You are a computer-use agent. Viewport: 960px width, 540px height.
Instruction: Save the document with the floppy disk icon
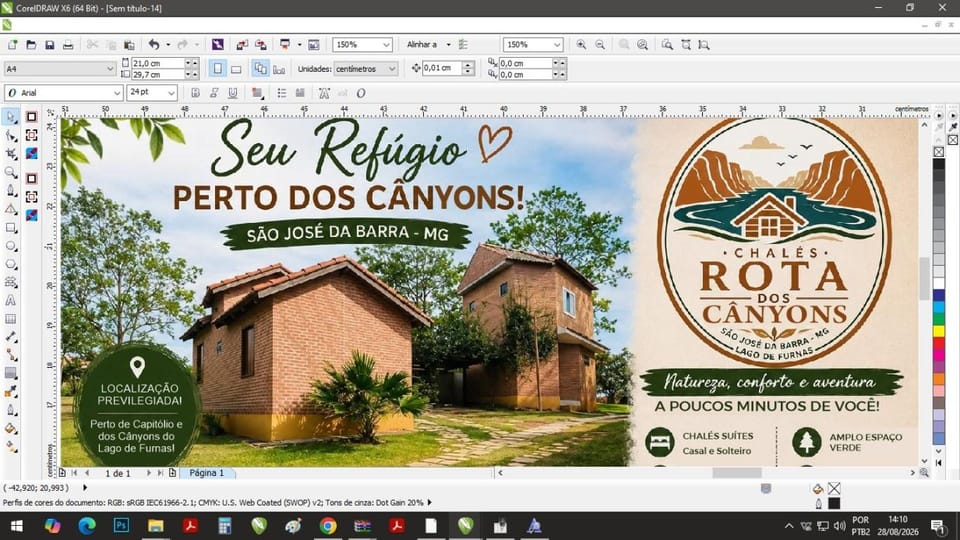click(50, 45)
